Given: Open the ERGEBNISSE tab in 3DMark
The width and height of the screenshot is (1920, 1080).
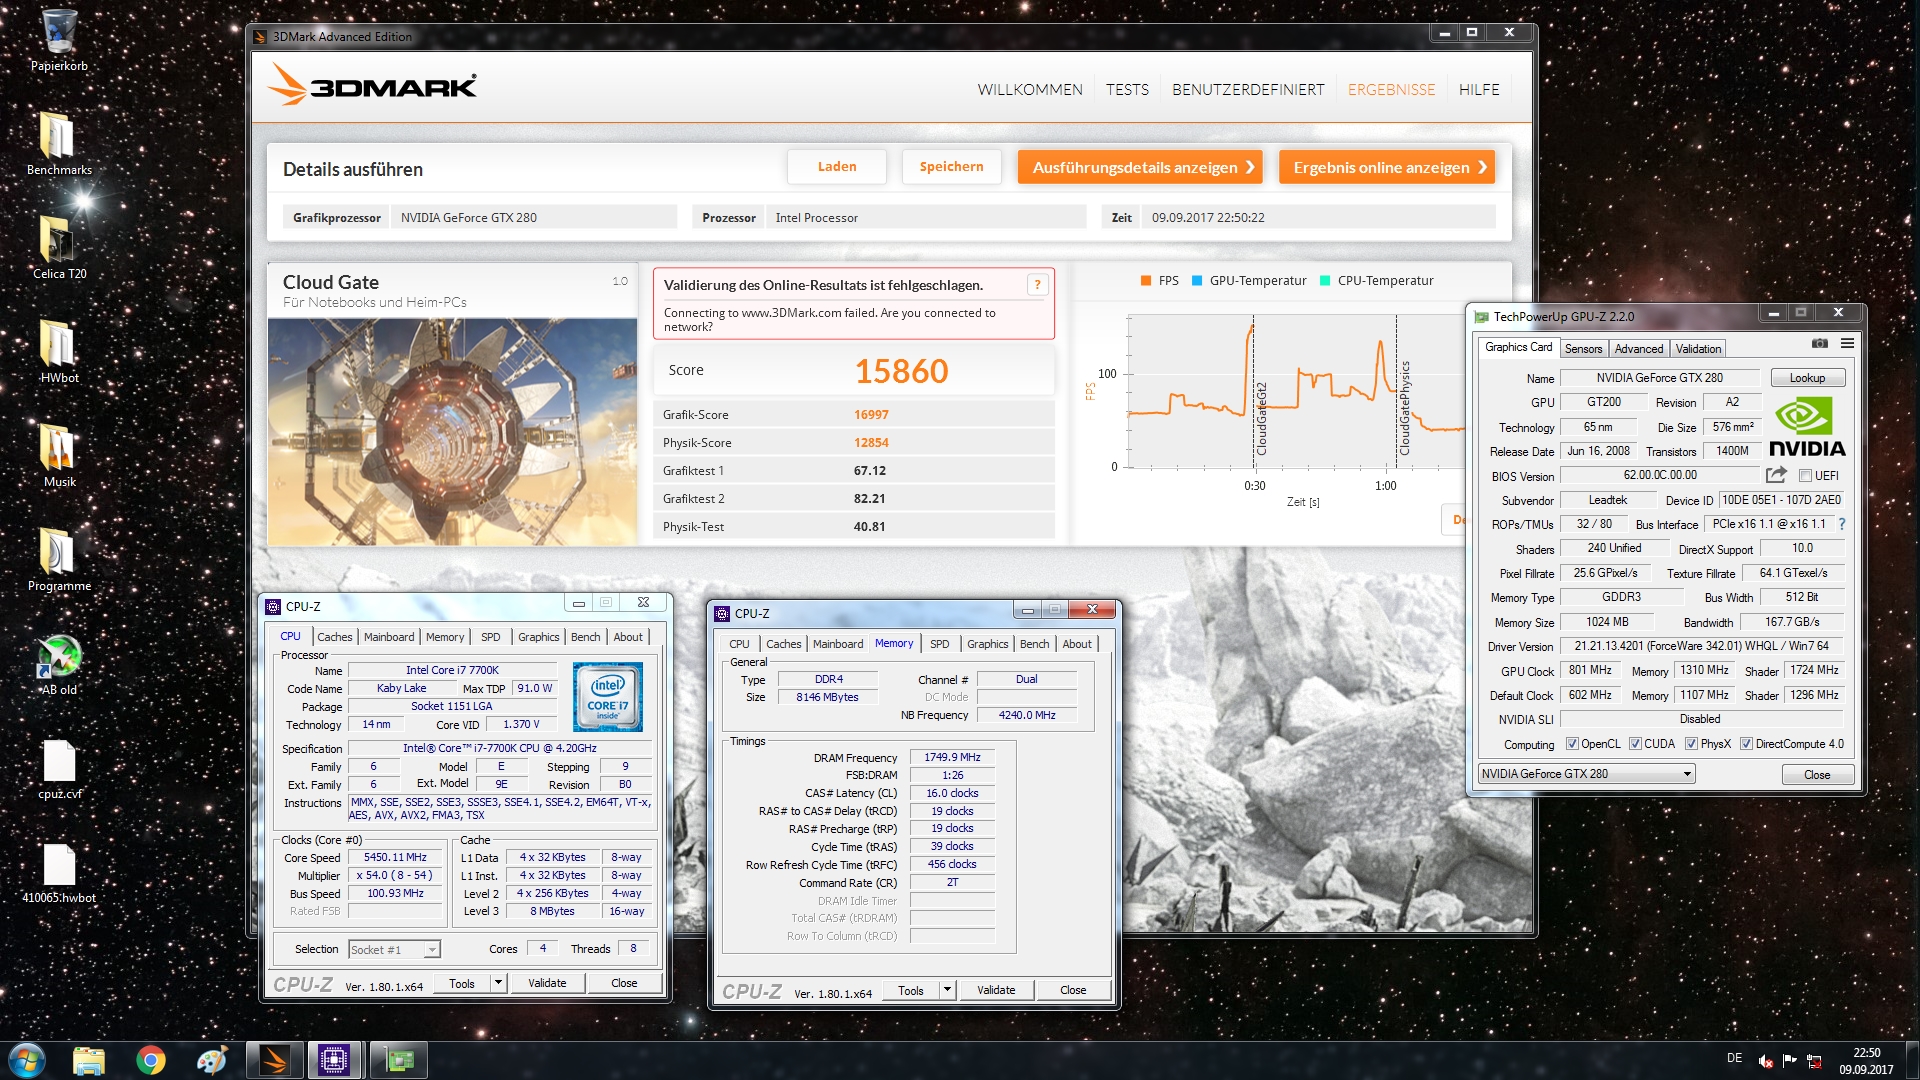Looking at the screenshot, I should 1391,90.
